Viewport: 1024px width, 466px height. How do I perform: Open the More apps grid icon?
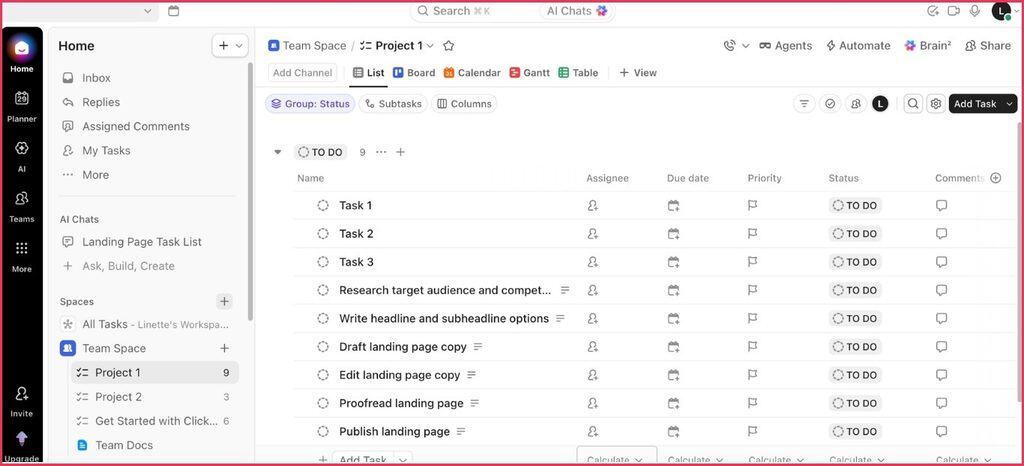pos(22,248)
